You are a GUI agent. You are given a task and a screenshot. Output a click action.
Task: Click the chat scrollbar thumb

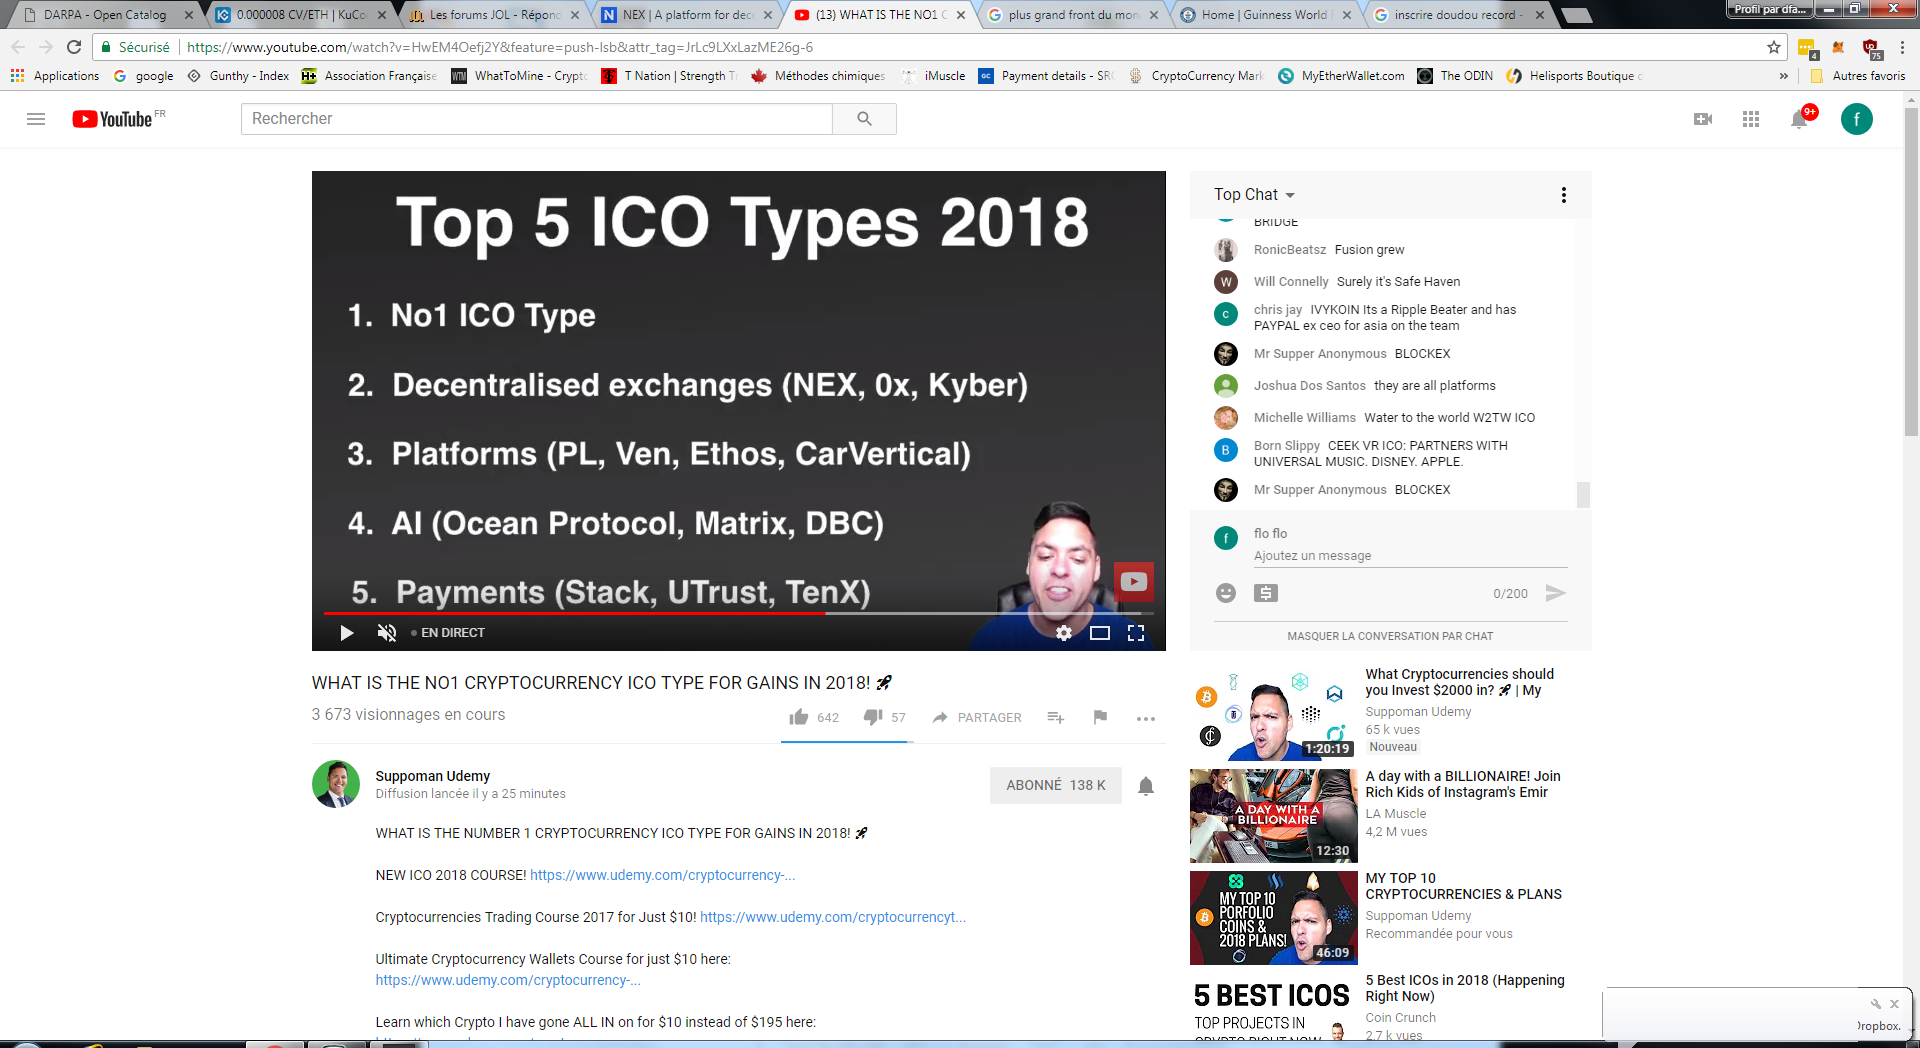coord(1583,495)
